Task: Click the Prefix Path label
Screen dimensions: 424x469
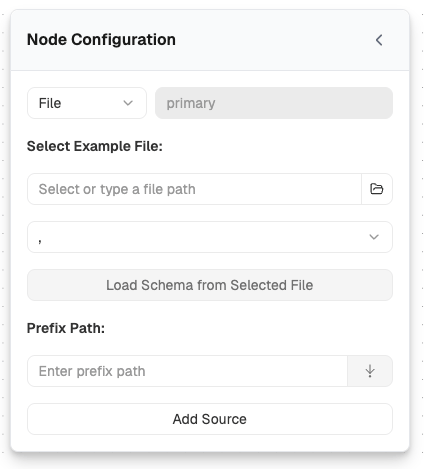Action: coord(66,328)
